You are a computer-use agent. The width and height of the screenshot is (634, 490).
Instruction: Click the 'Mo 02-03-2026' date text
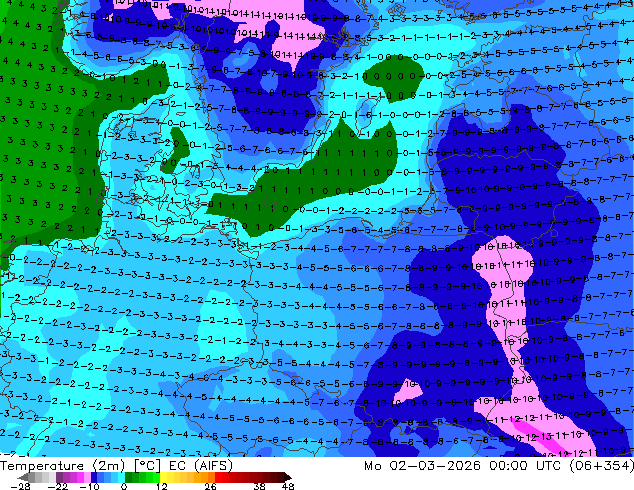point(422,466)
